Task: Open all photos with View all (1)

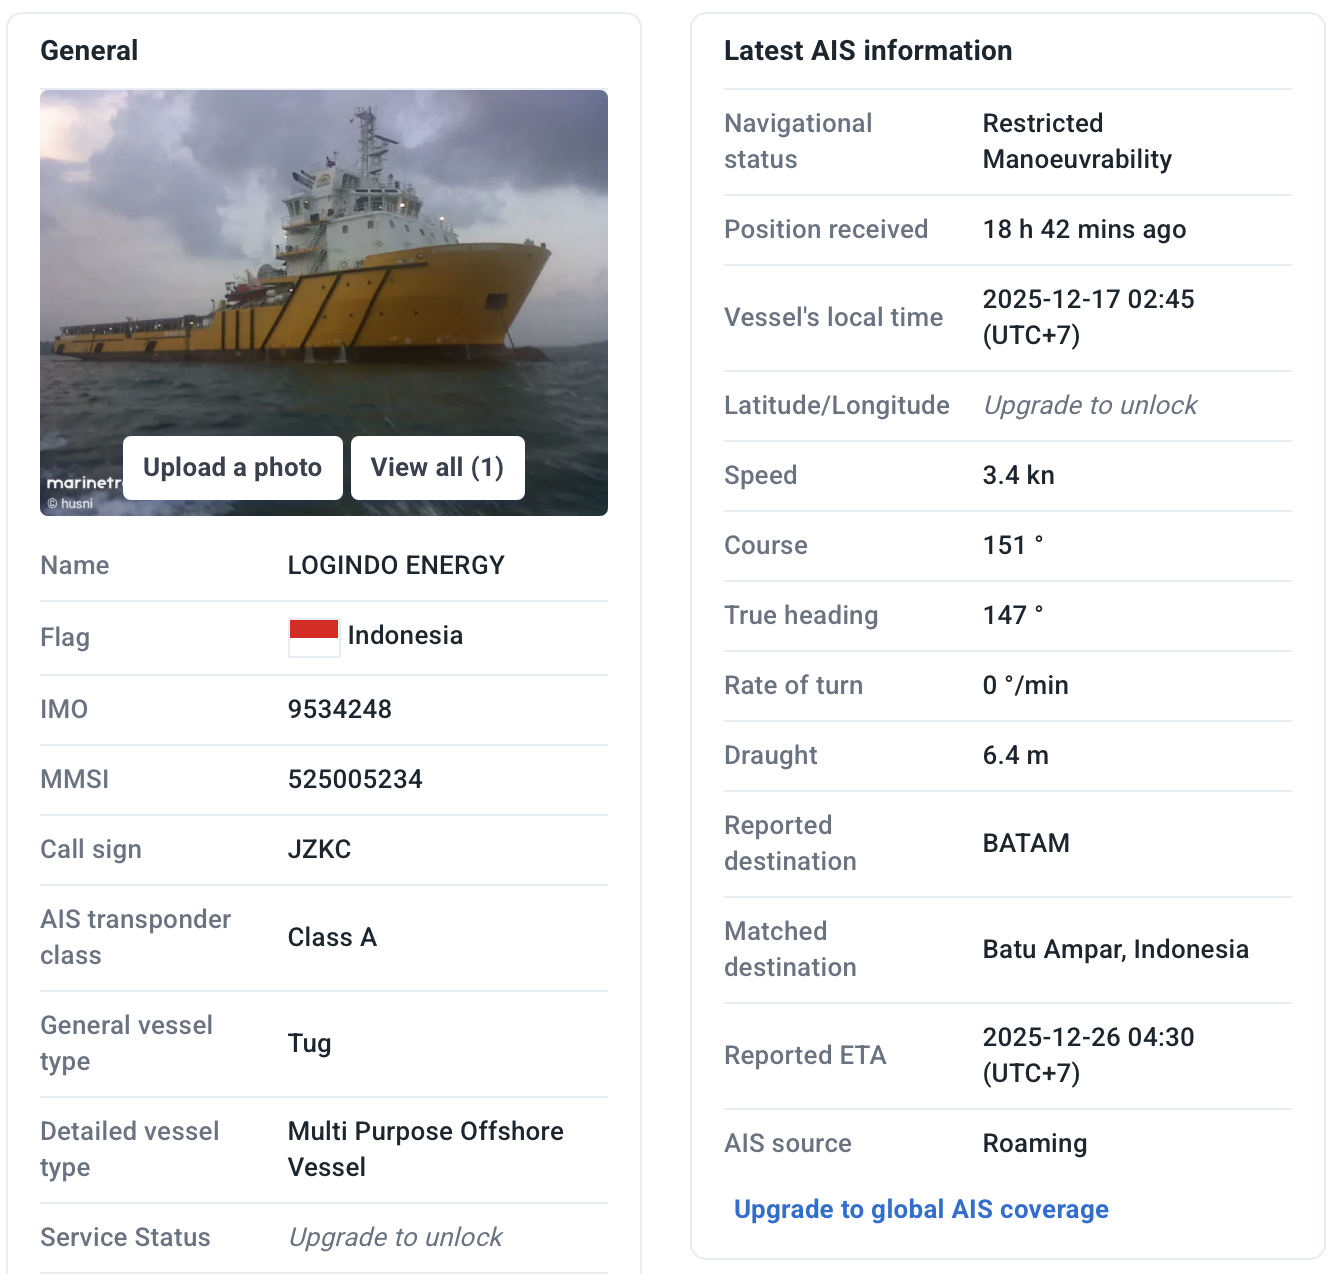Action: [x=437, y=468]
